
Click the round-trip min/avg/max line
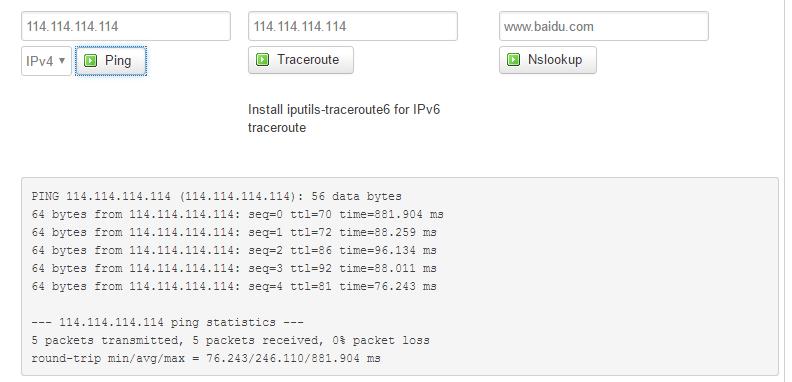click(206, 358)
